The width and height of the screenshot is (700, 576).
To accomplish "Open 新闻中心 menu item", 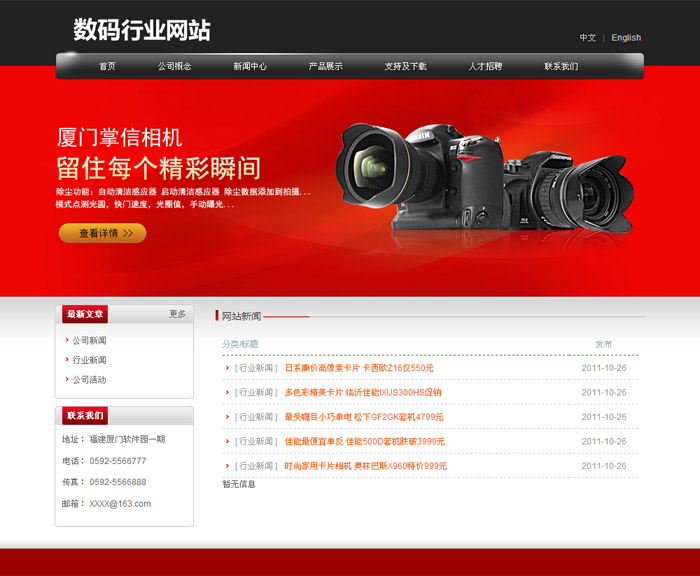I will (x=250, y=66).
